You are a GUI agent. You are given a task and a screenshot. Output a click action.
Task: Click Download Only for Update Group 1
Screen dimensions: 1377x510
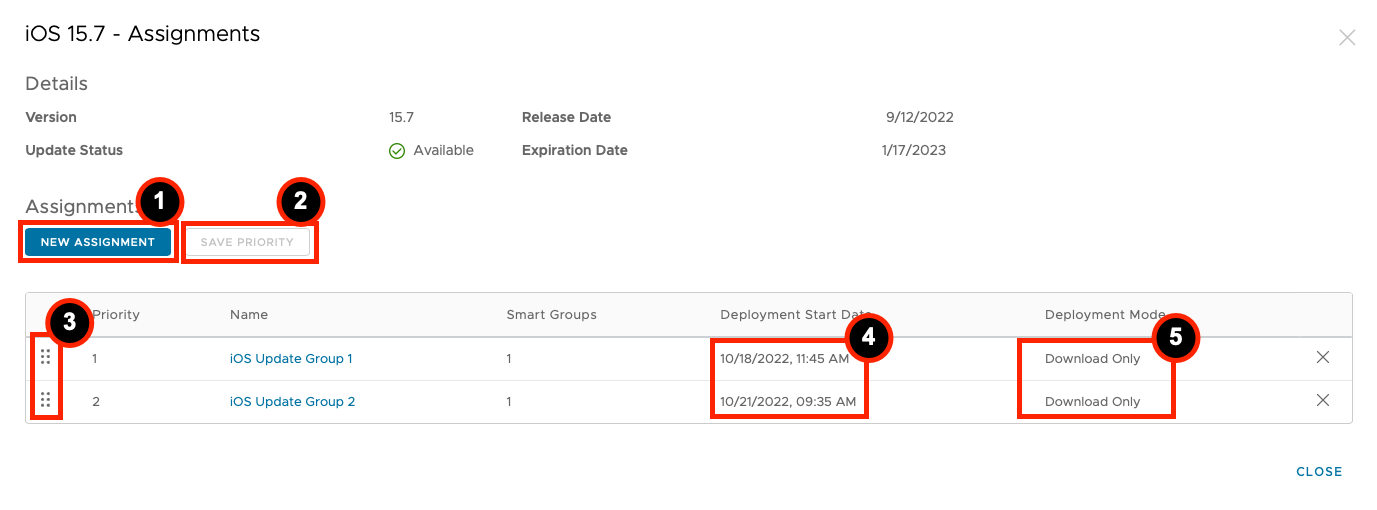[x=1092, y=359]
